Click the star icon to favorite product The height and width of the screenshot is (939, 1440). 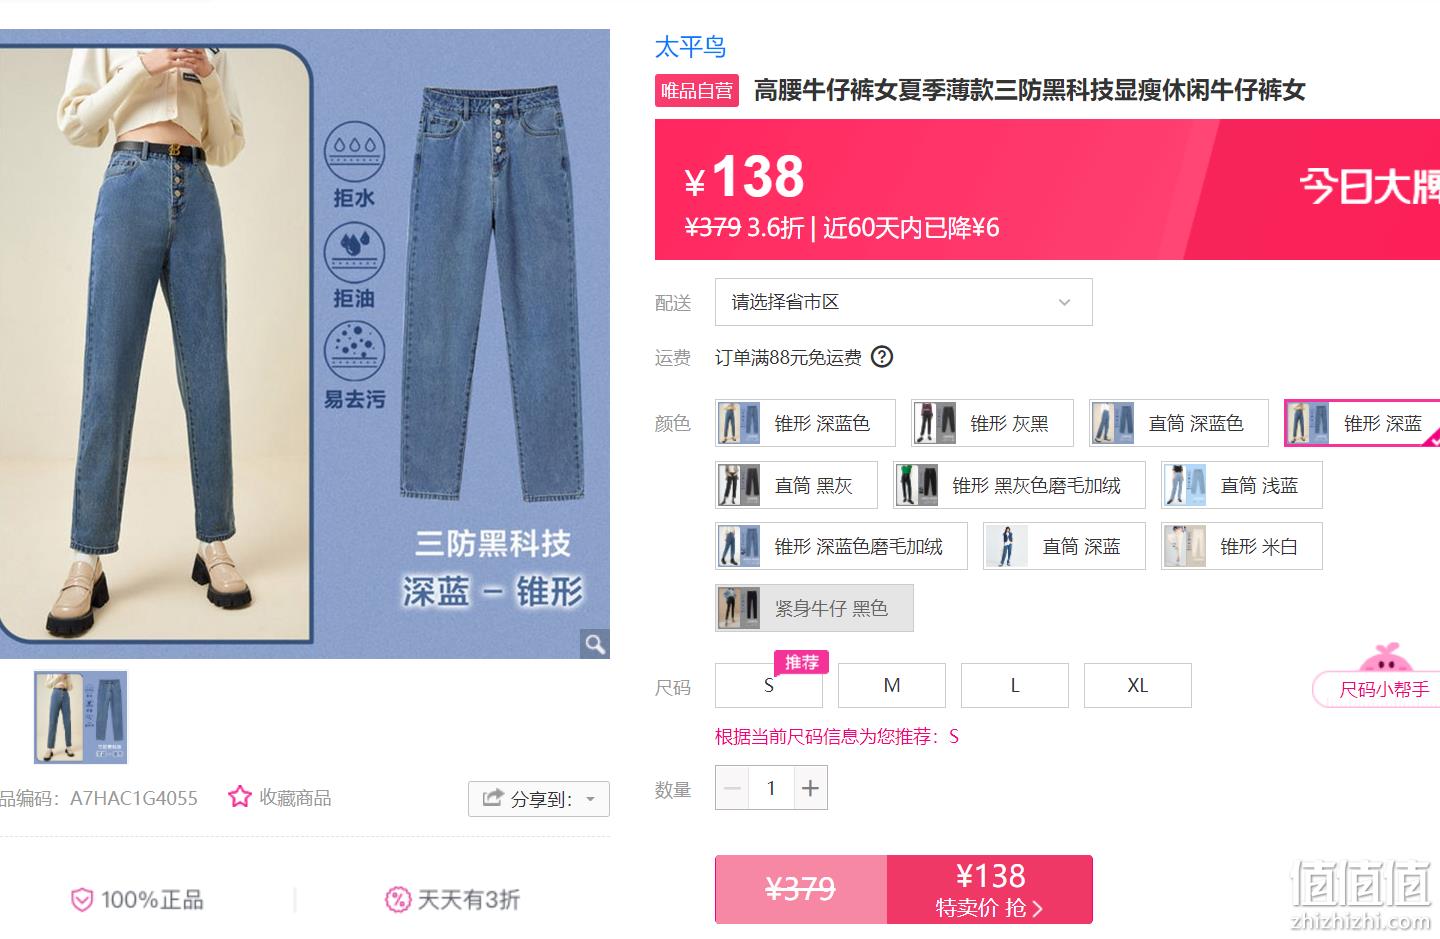pos(239,797)
